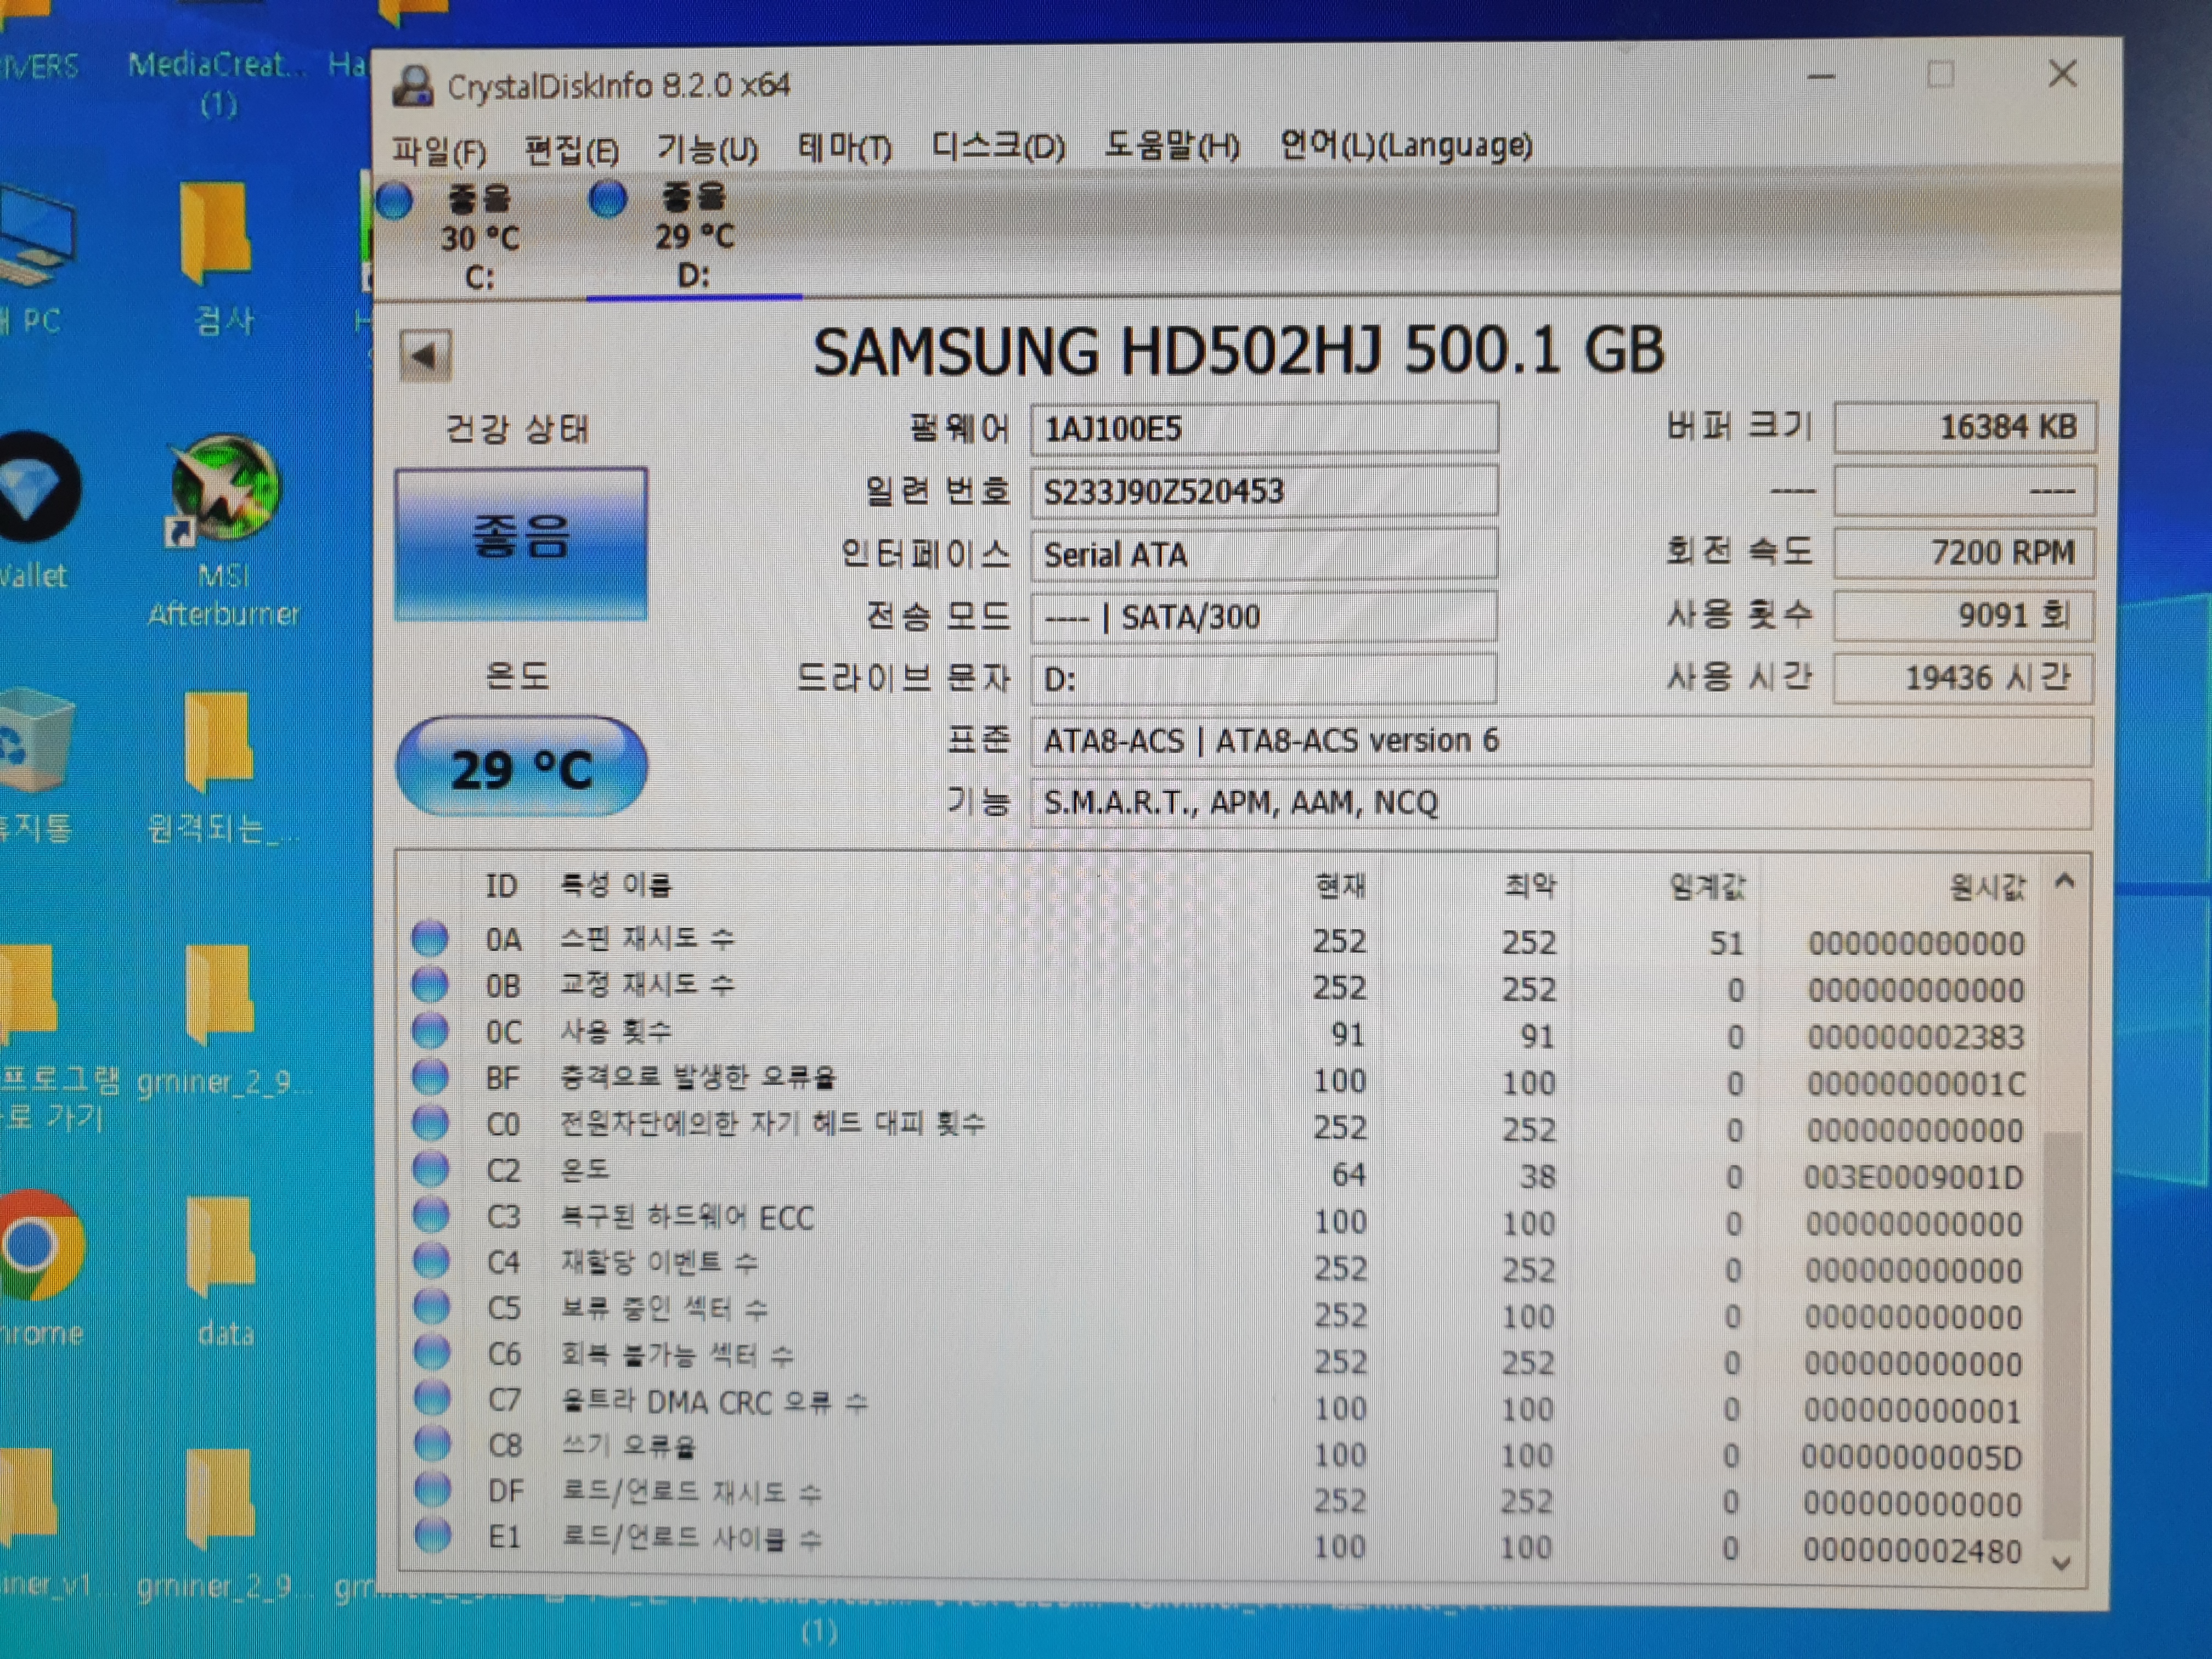Click the status circle for attribute C7
This screenshot has height=1659, width=2212.
[432, 1399]
